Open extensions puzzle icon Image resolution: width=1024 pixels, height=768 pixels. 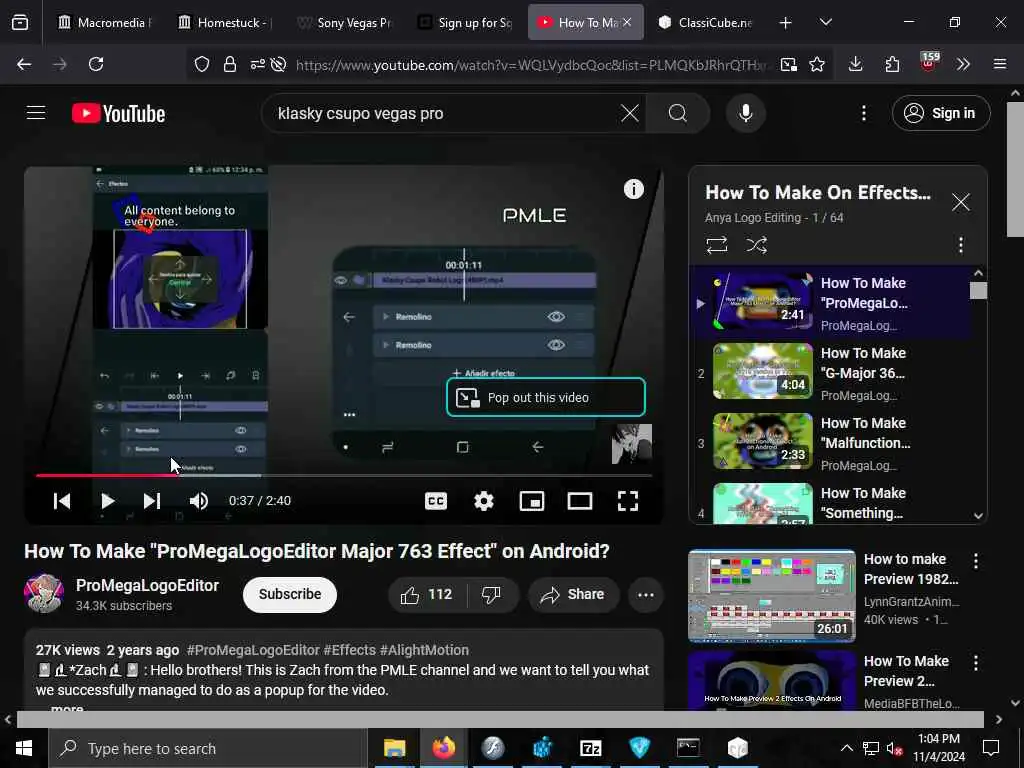[892, 64]
